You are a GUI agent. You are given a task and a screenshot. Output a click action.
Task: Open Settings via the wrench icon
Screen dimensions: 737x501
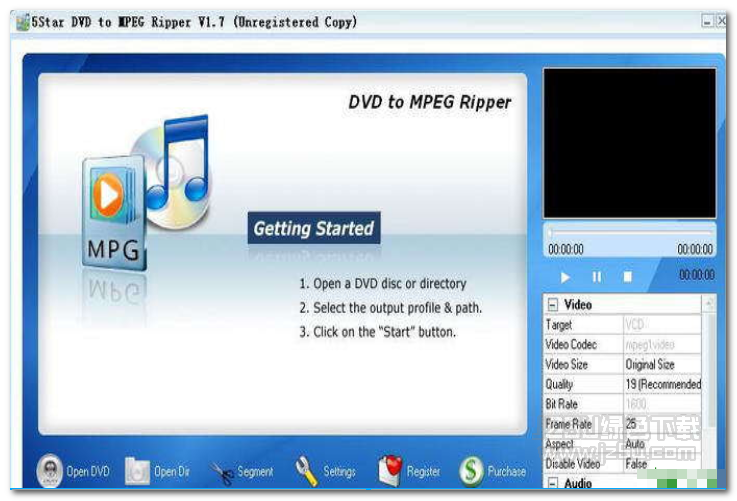pyautogui.click(x=306, y=471)
